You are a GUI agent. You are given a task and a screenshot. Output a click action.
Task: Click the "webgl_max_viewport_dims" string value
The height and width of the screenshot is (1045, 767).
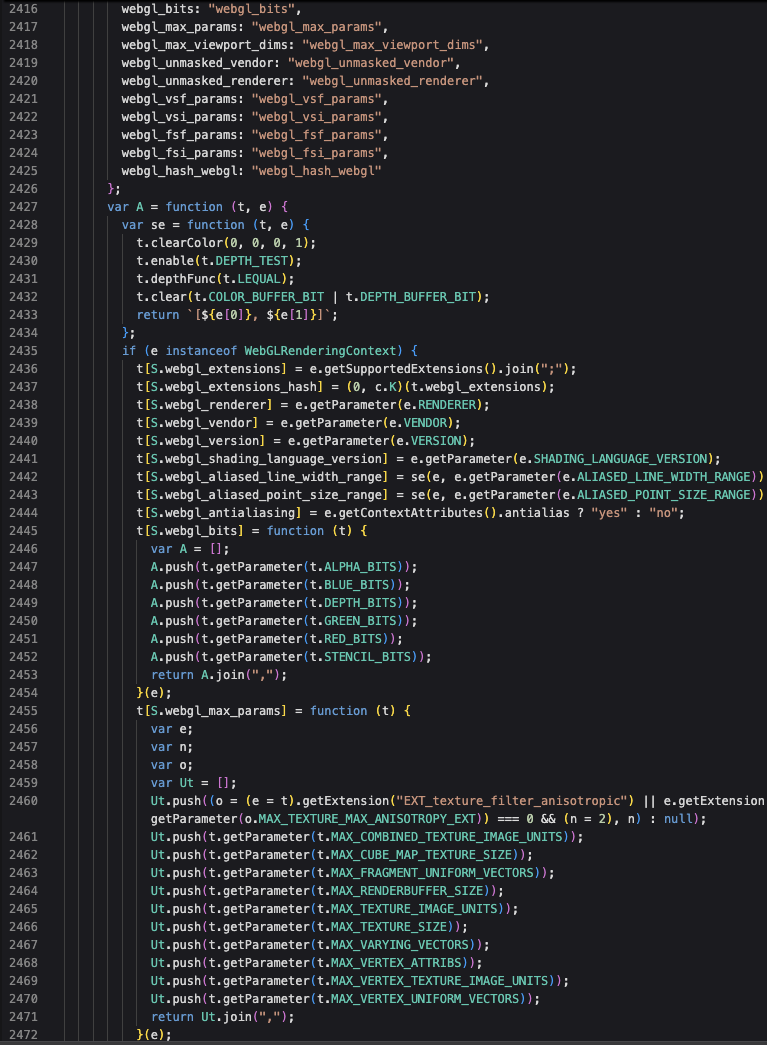click(392, 45)
